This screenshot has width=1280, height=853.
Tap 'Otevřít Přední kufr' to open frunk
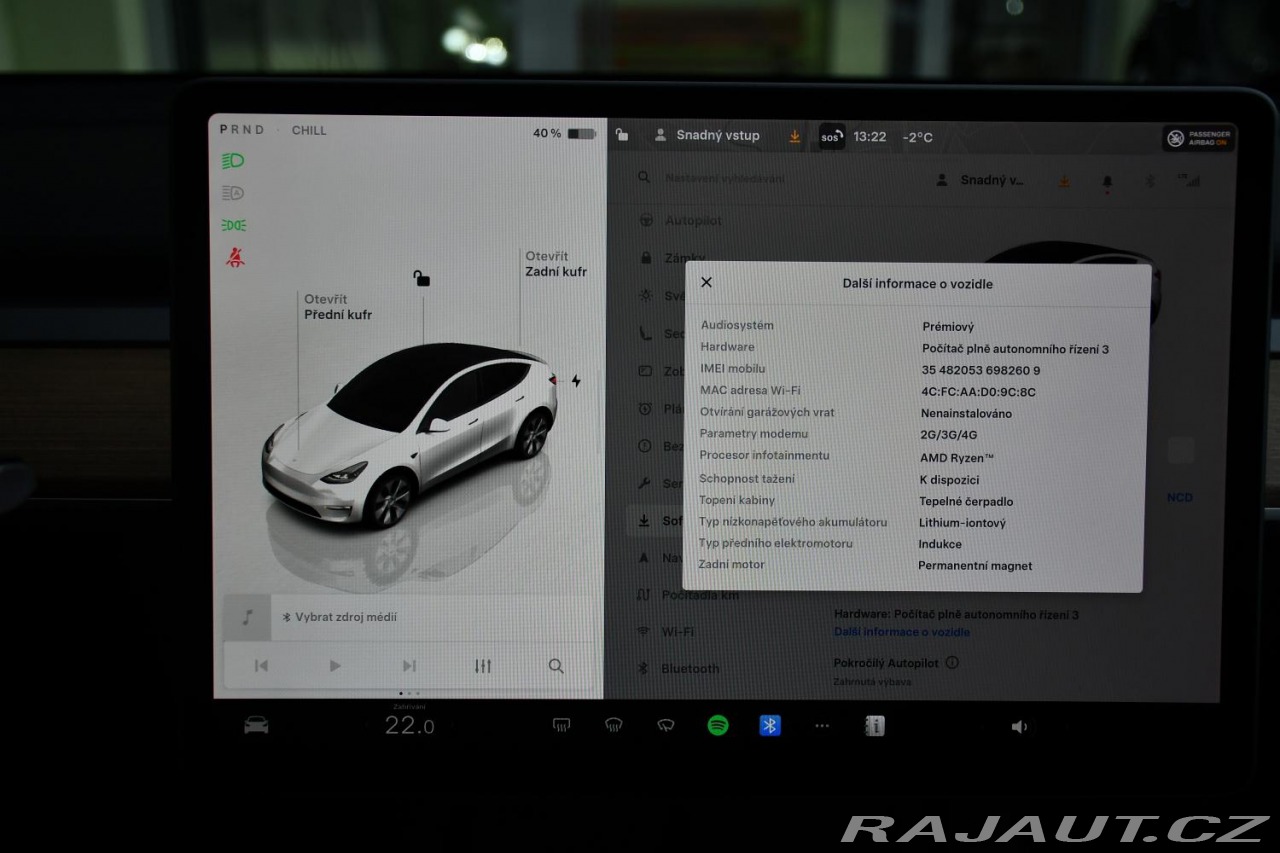(x=337, y=307)
